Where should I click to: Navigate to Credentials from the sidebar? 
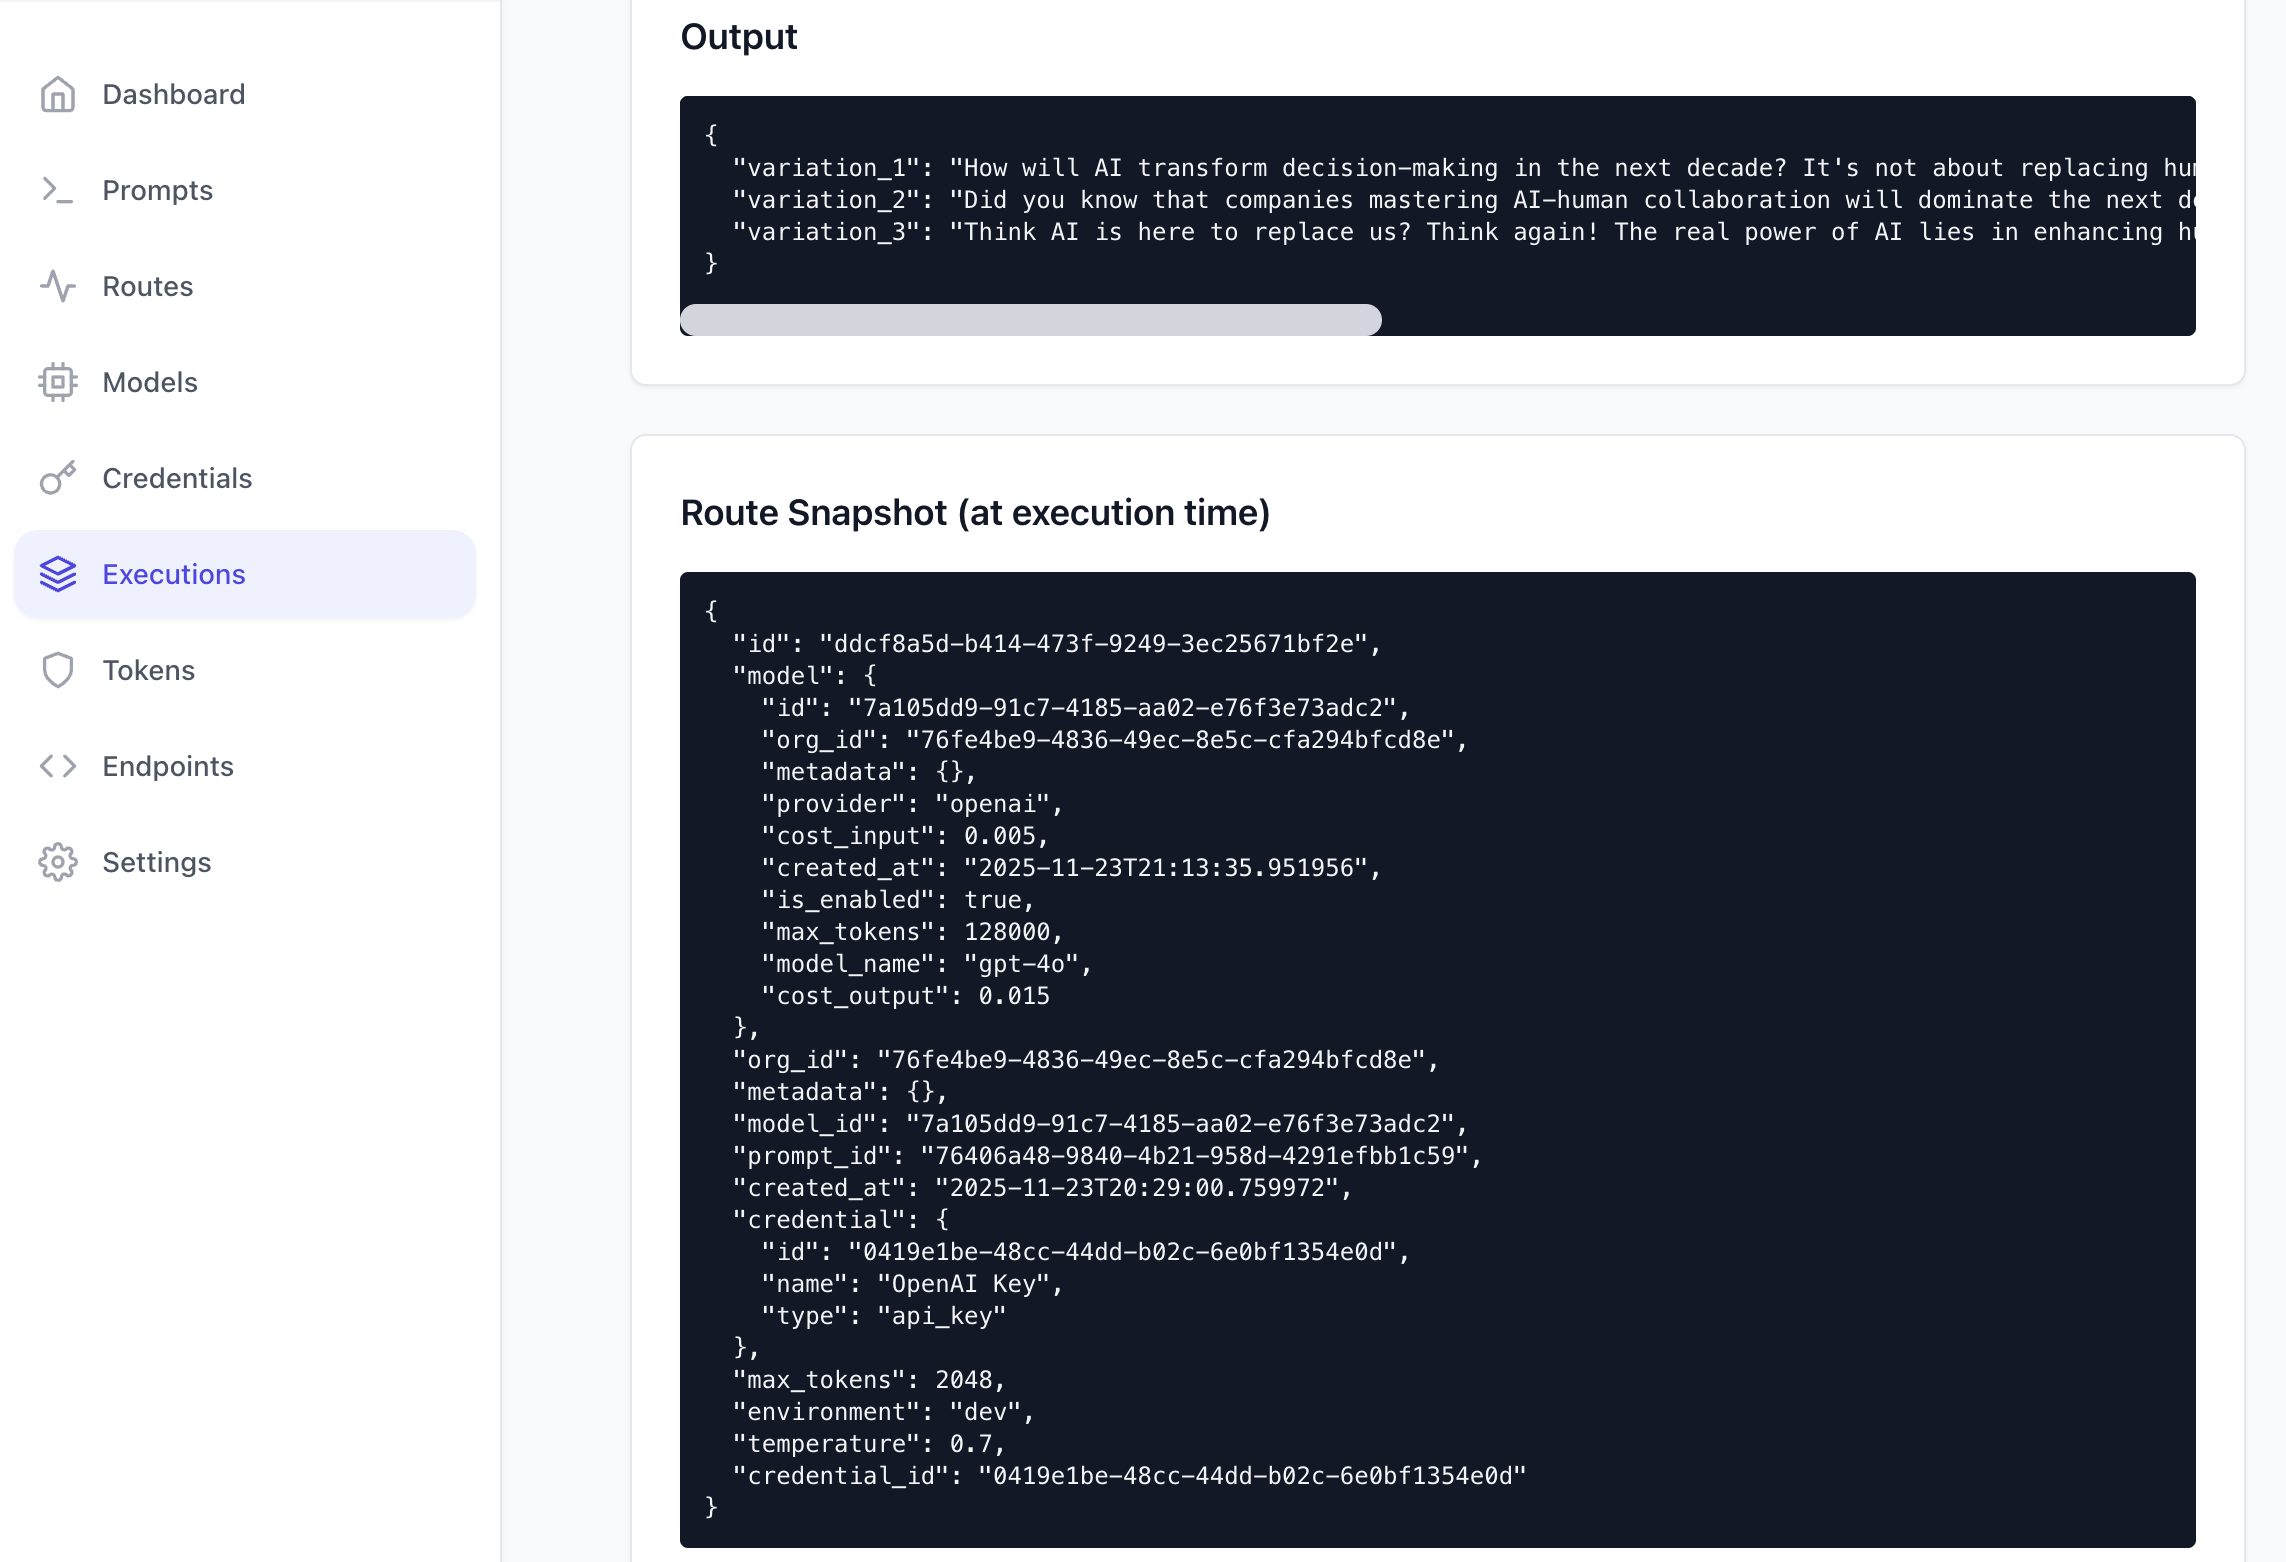point(177,478)
